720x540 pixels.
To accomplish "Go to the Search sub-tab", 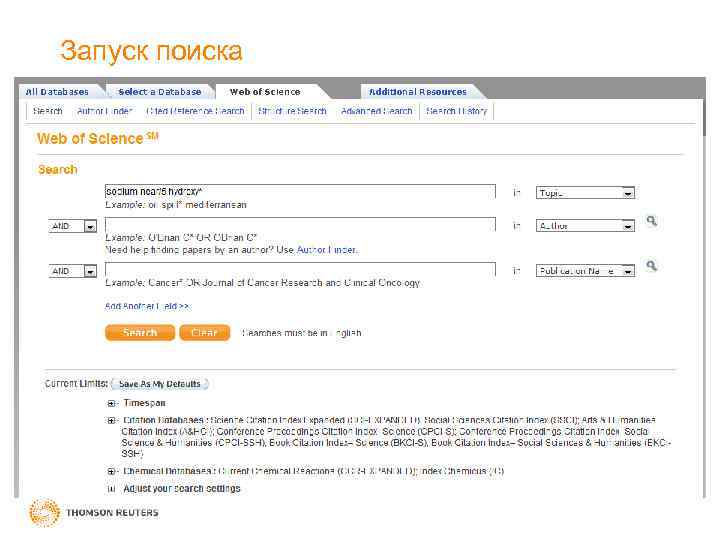I will click(48, 111).
